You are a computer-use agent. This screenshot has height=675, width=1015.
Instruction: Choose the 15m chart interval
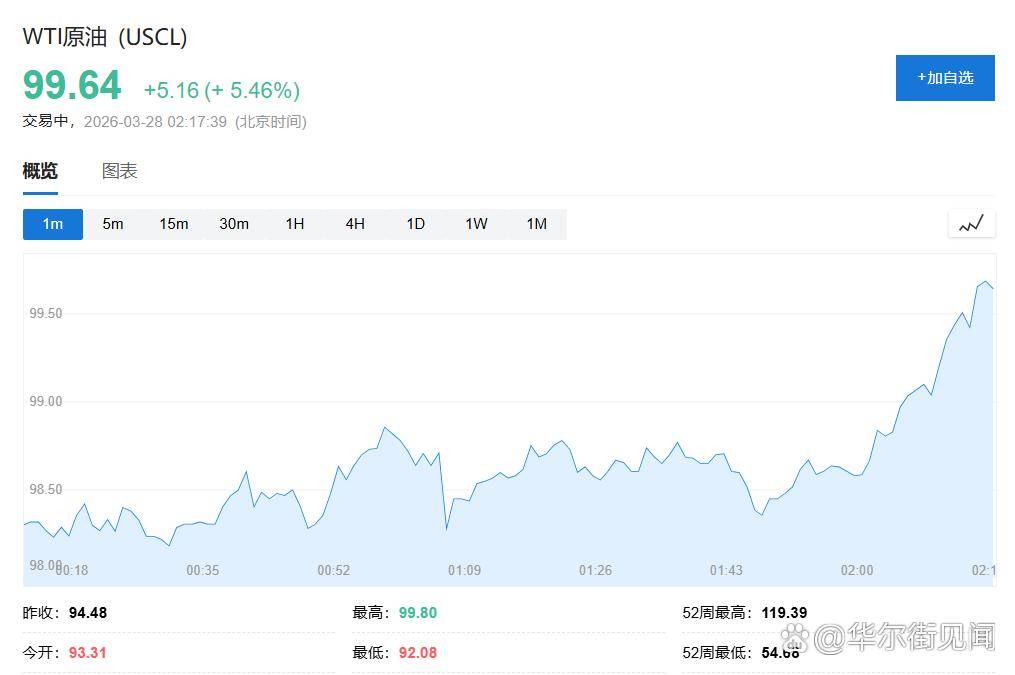click(174, 224)
